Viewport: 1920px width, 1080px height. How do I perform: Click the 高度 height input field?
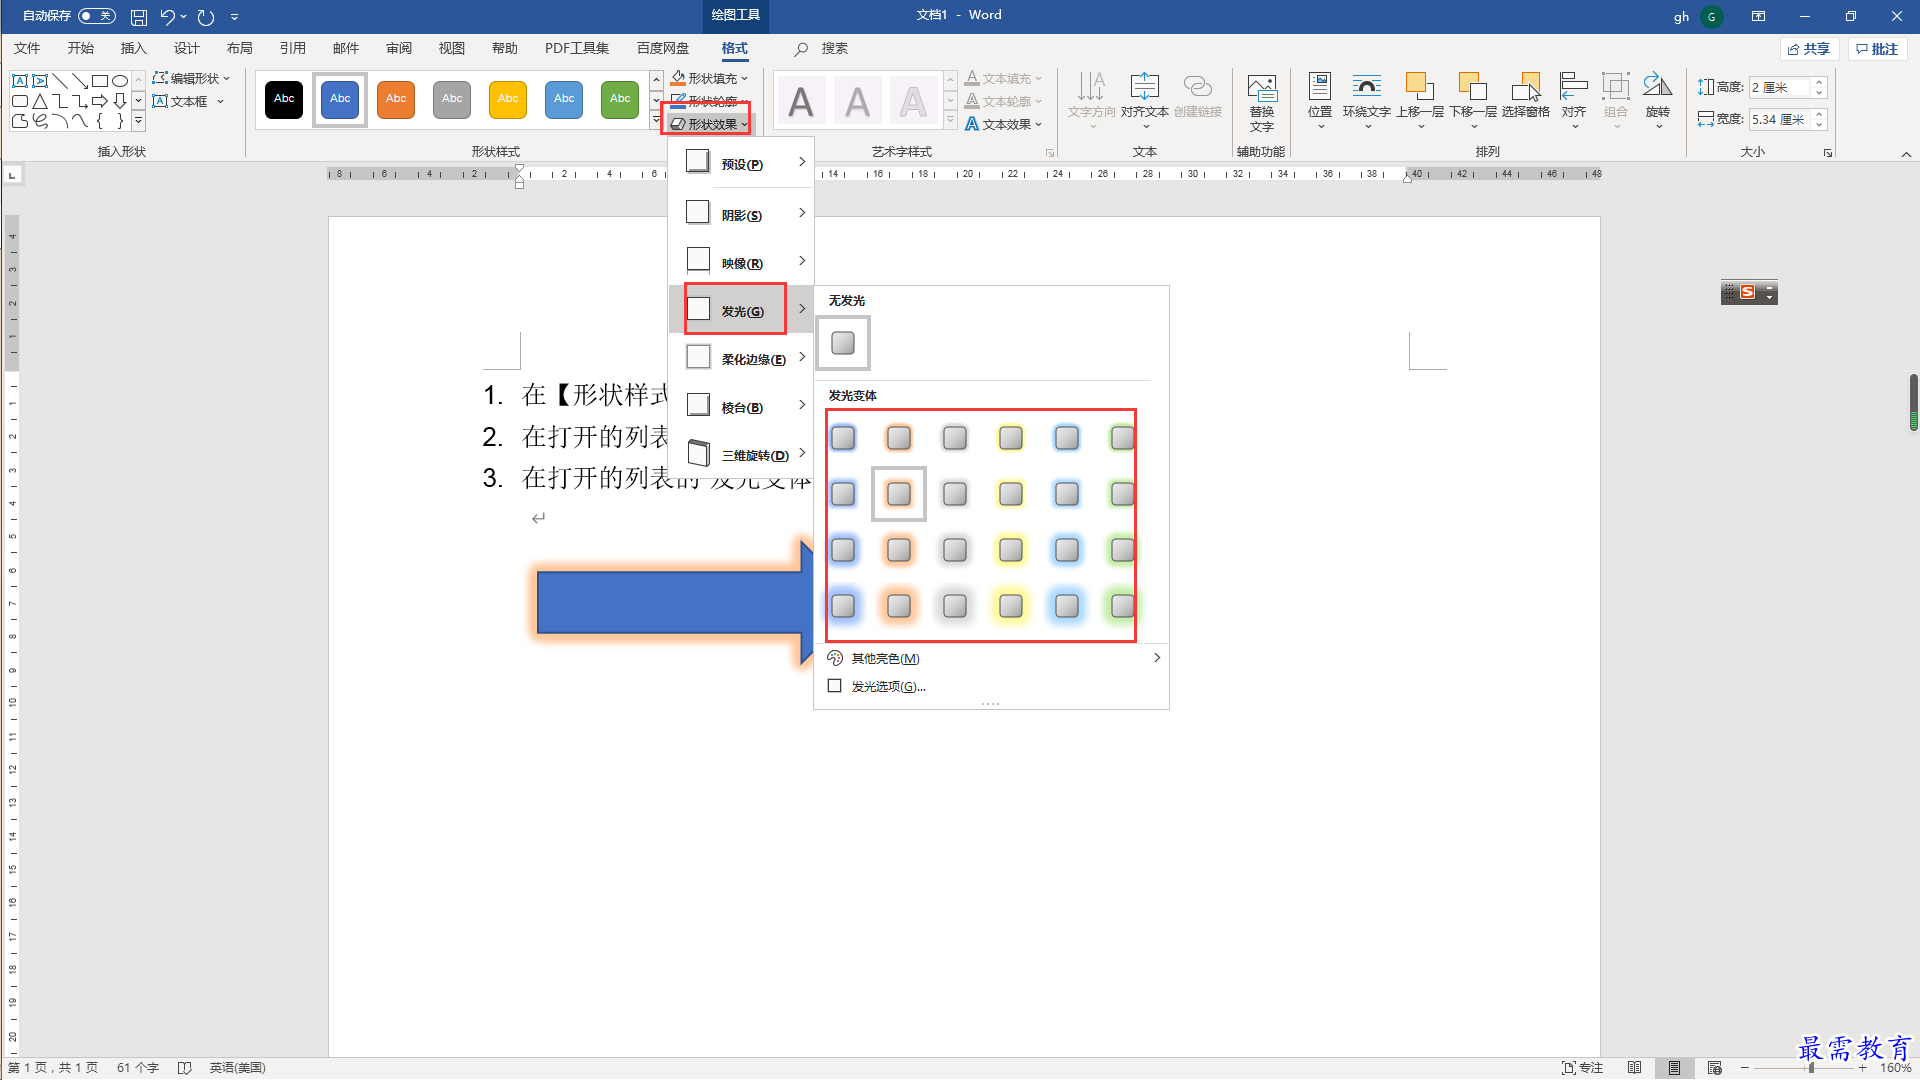1780,87
